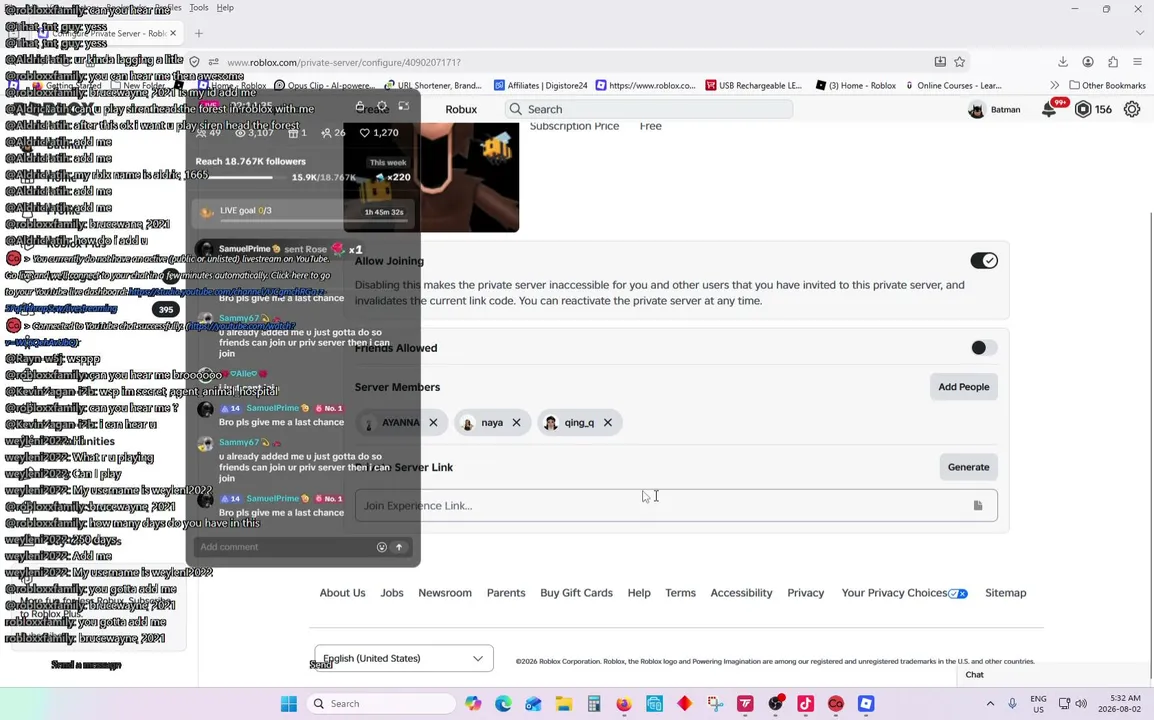Image resolution: width=1154 pixels, height=720 pixels.
Task: Open the Buy Gift Cards footer link
Action: (x=576, y=593)
